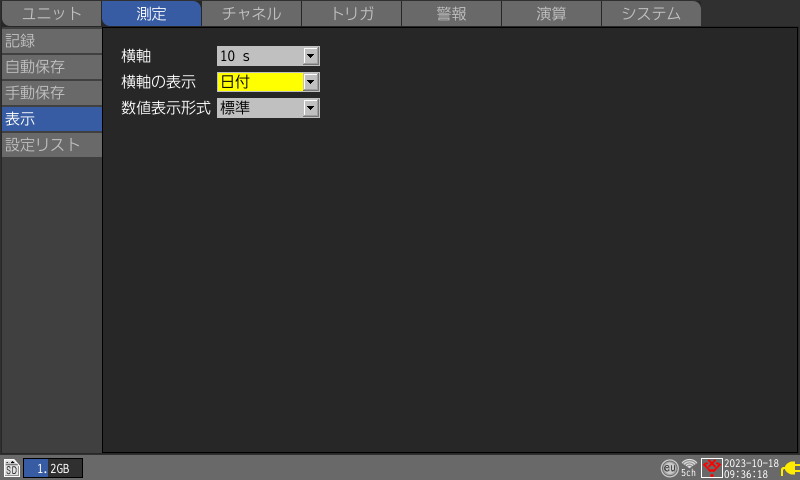Open the トリガ tab
Image resolution: width=800 pixels, height=480 pixels.
click(352, 13)
